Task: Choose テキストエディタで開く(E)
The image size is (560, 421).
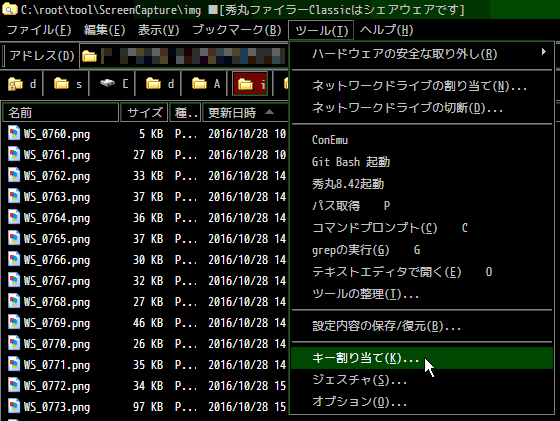Action: (422, 272)
